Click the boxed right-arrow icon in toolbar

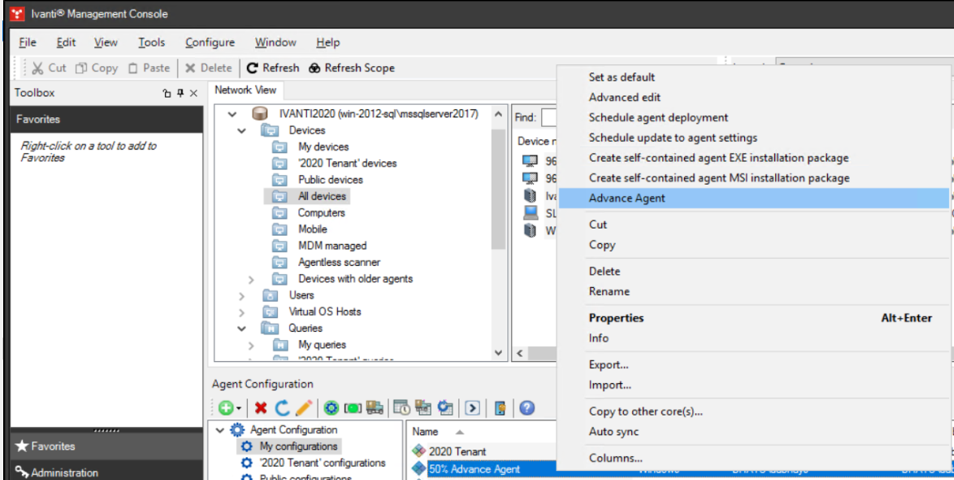pos(473,408)
